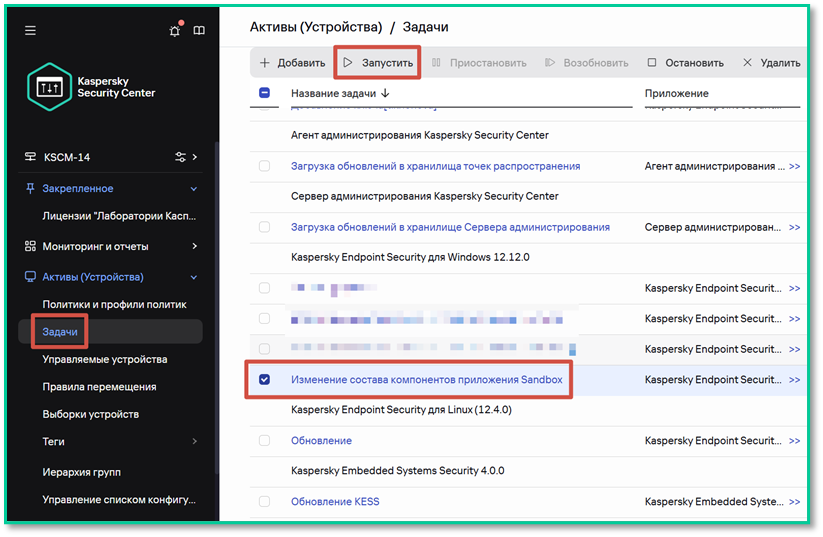
Task: Click group row Агент администрирования Kaspersky Security Center
Action: tap(419, 135)
